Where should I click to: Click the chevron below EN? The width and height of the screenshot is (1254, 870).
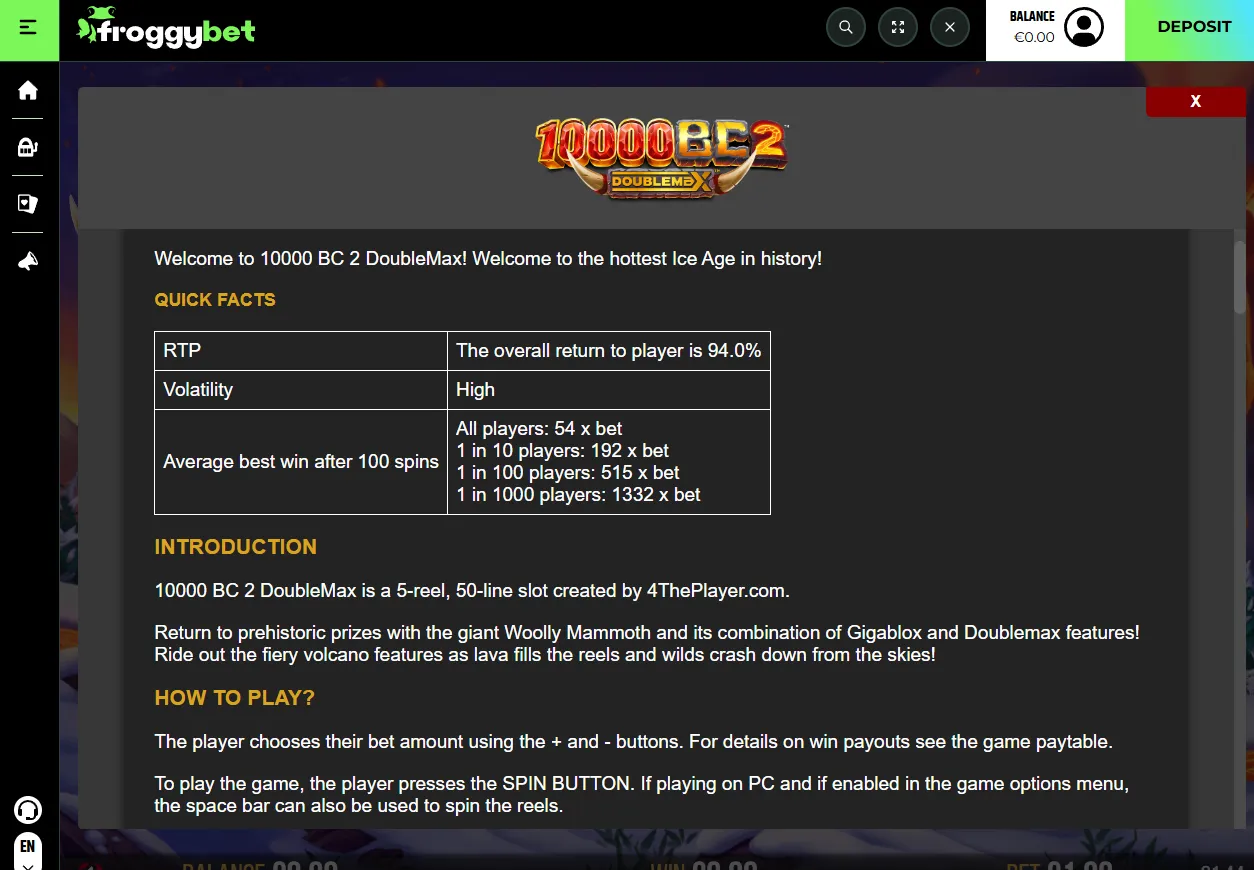click(28, 865)
